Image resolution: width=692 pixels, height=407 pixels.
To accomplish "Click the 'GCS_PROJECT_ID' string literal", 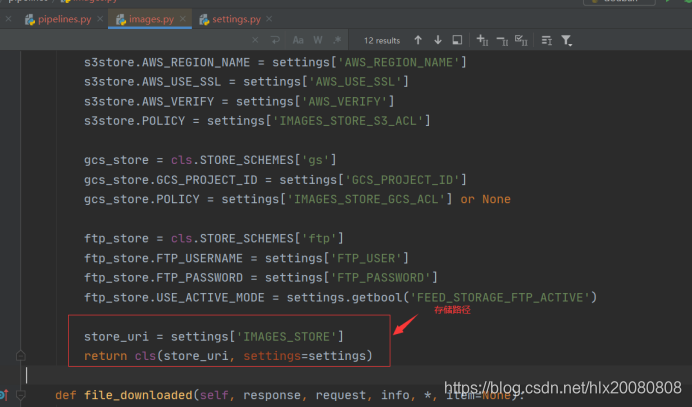I will (402, 180).
